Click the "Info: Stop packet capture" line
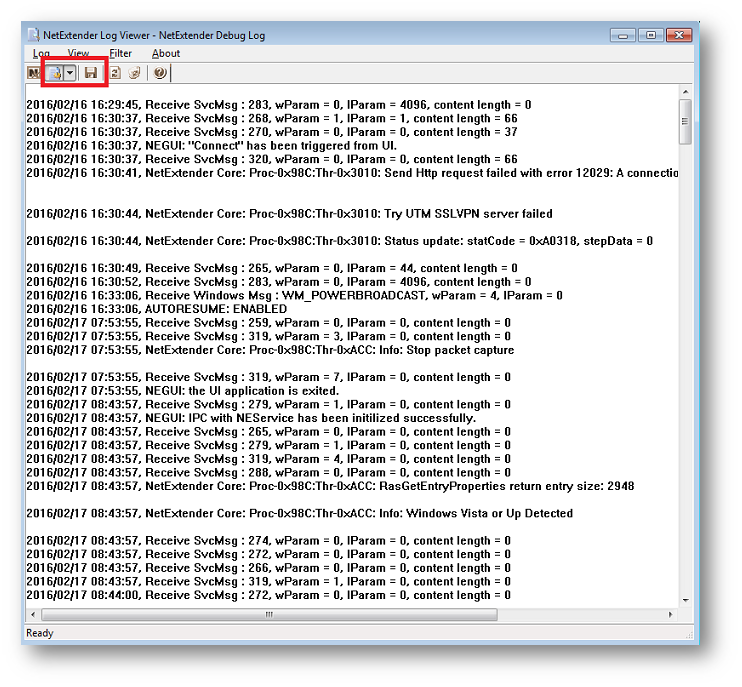The width and height of the screenshot is (742, 687). pyautogui.click(x=270, y=350)
